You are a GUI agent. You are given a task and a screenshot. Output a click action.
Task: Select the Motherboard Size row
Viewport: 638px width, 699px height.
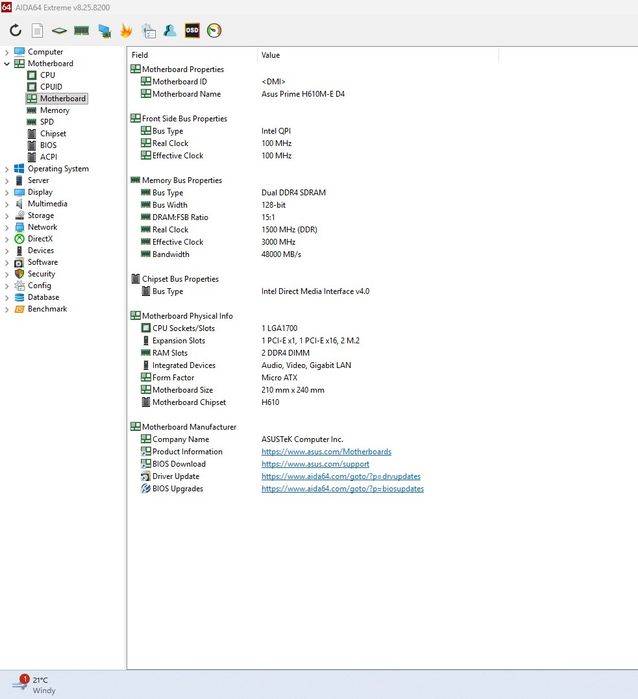[233, 390]
